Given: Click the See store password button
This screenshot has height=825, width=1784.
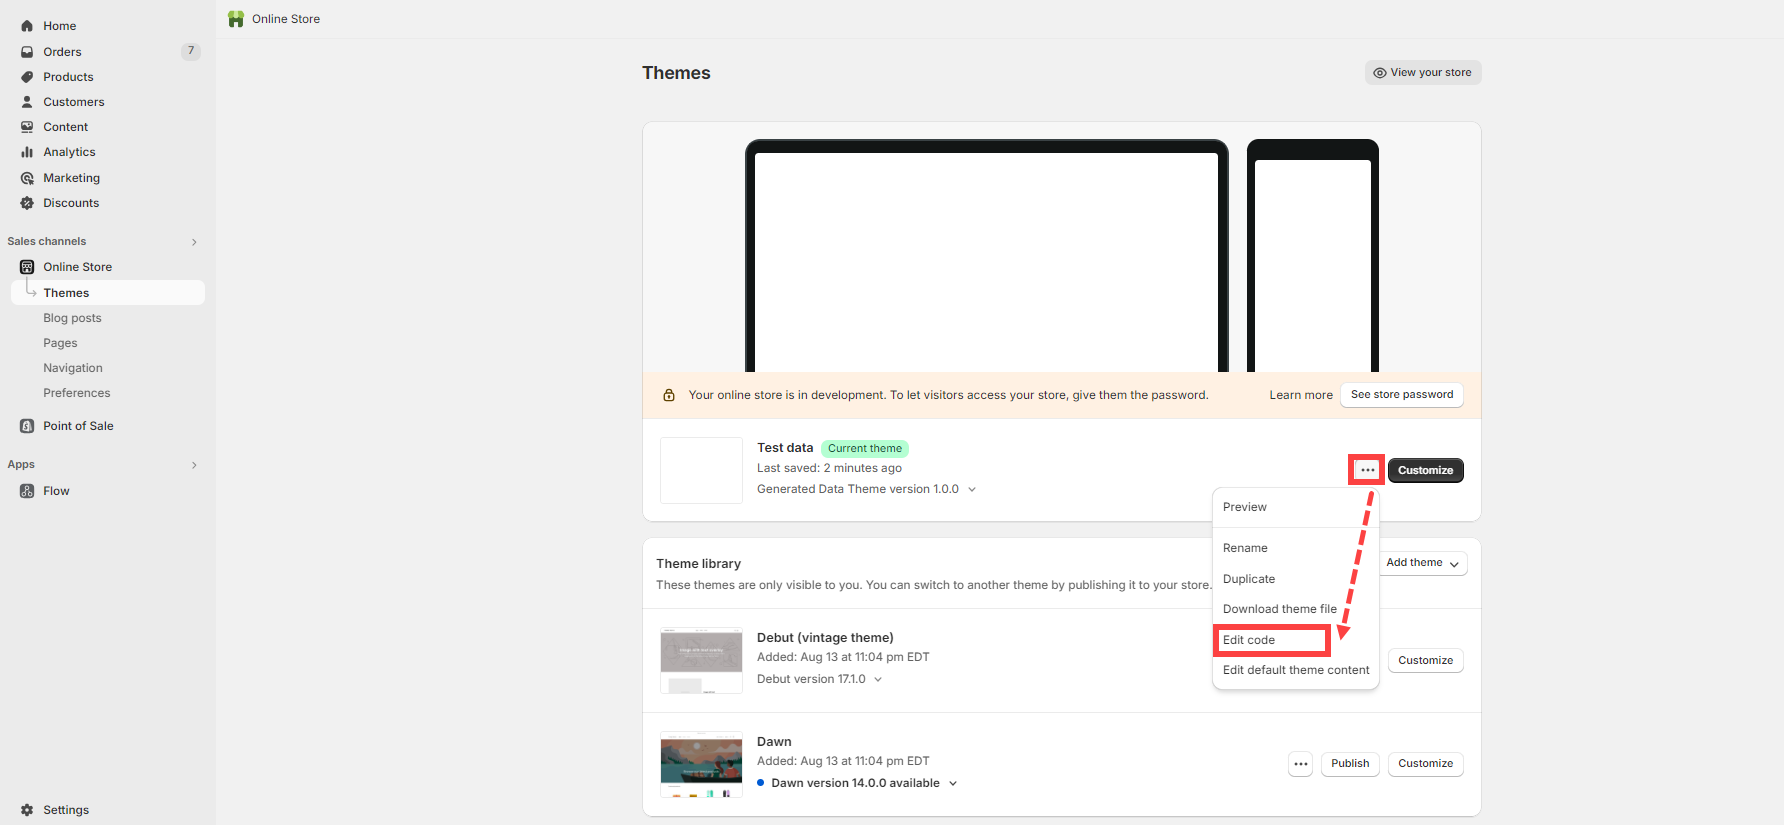Looking at the screenshot, I should (1401, 395).
